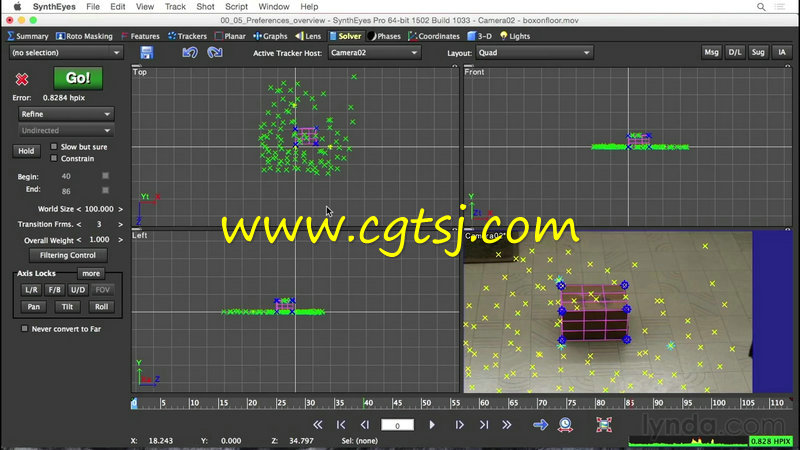This screenshot has width=800, height=450.
Task: Switch to the Graphs room
Action: [x=270, y=36]
